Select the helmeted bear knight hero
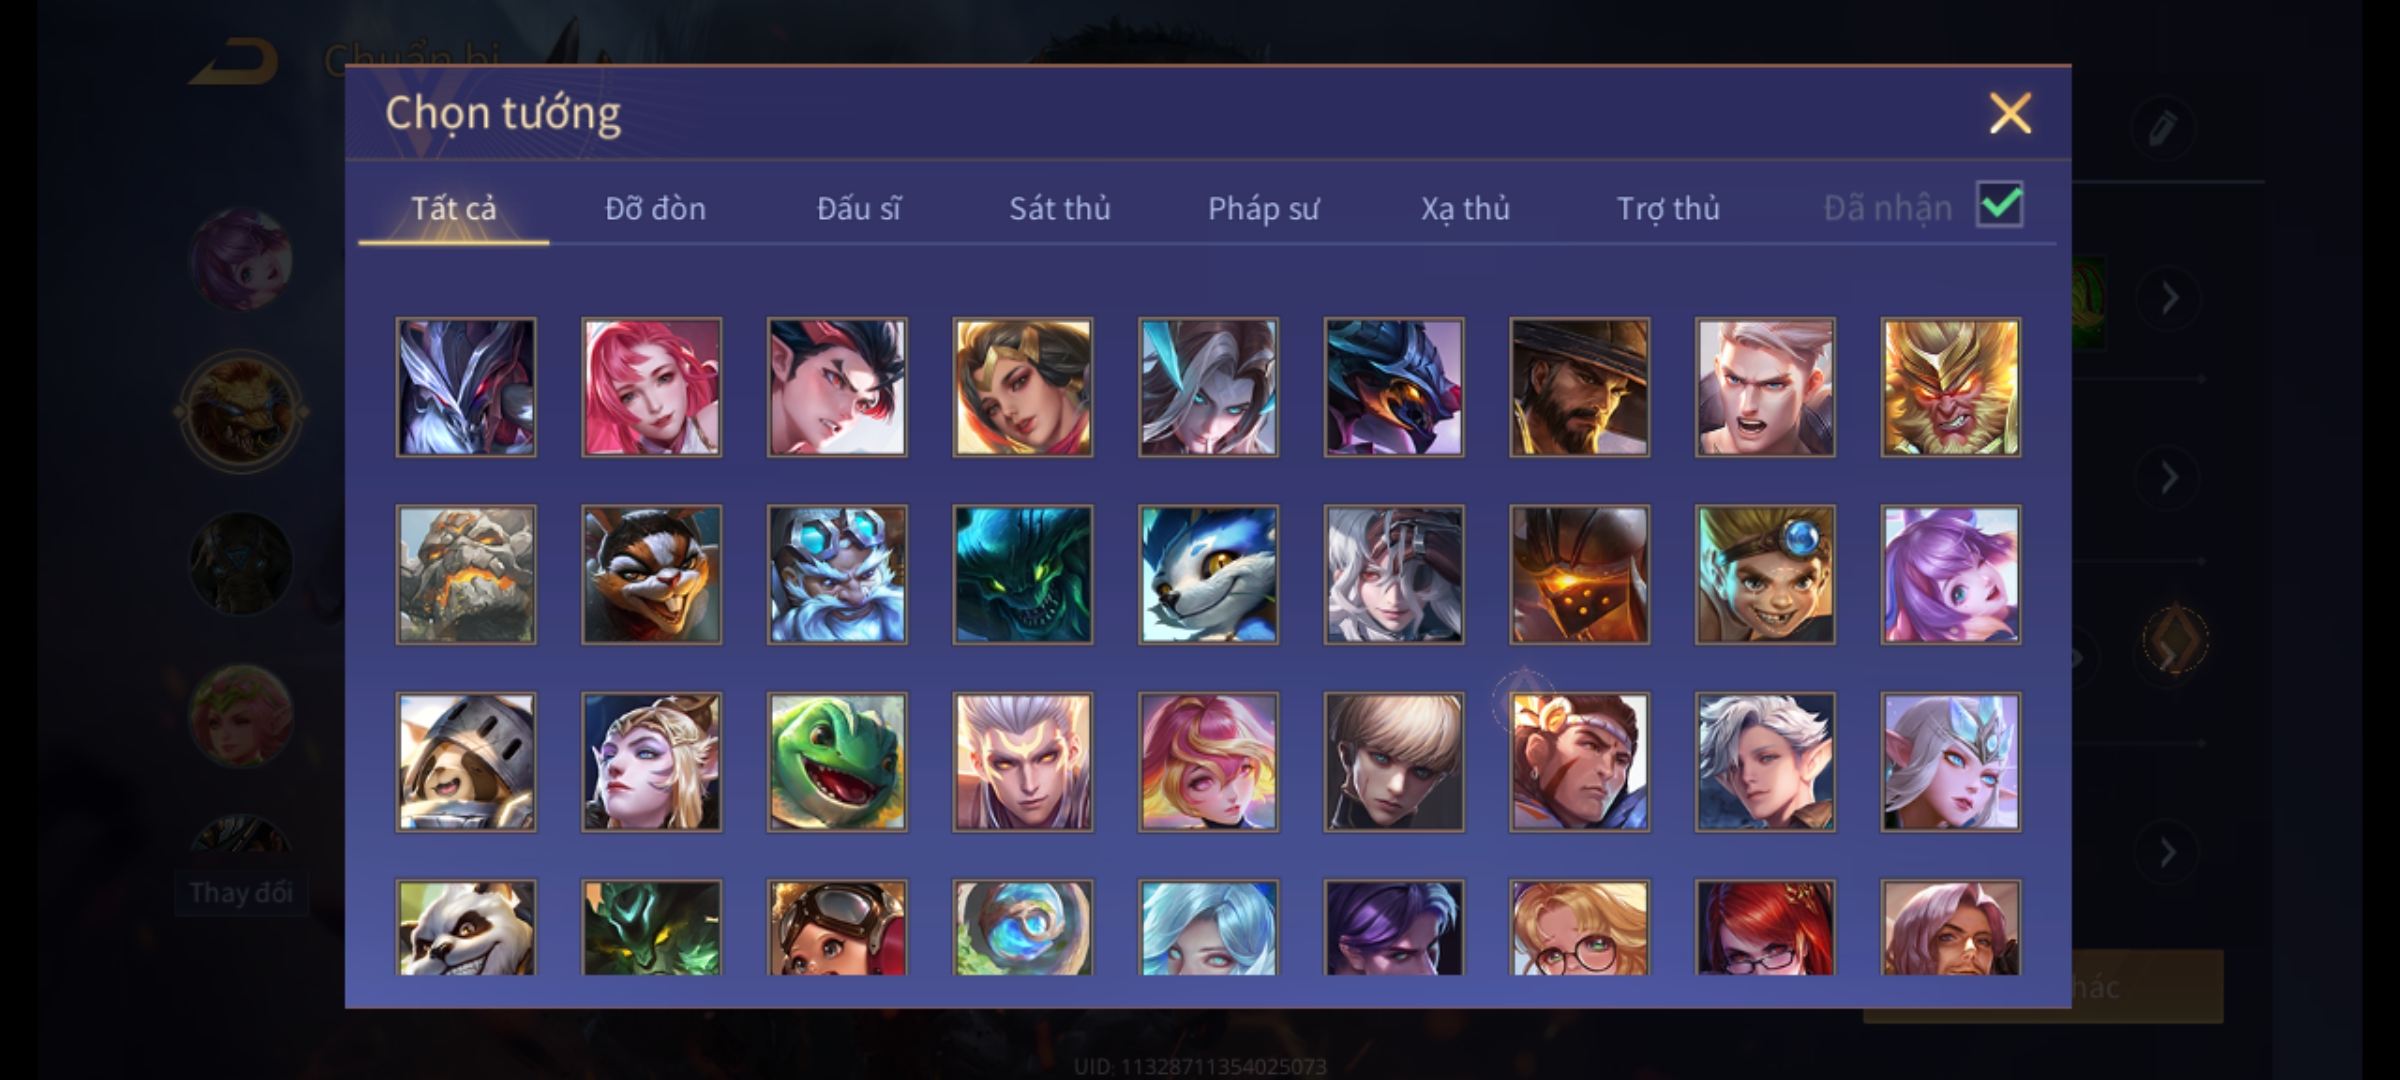The height and width of the screenshot is (1080, 2400). click(466, 761)
